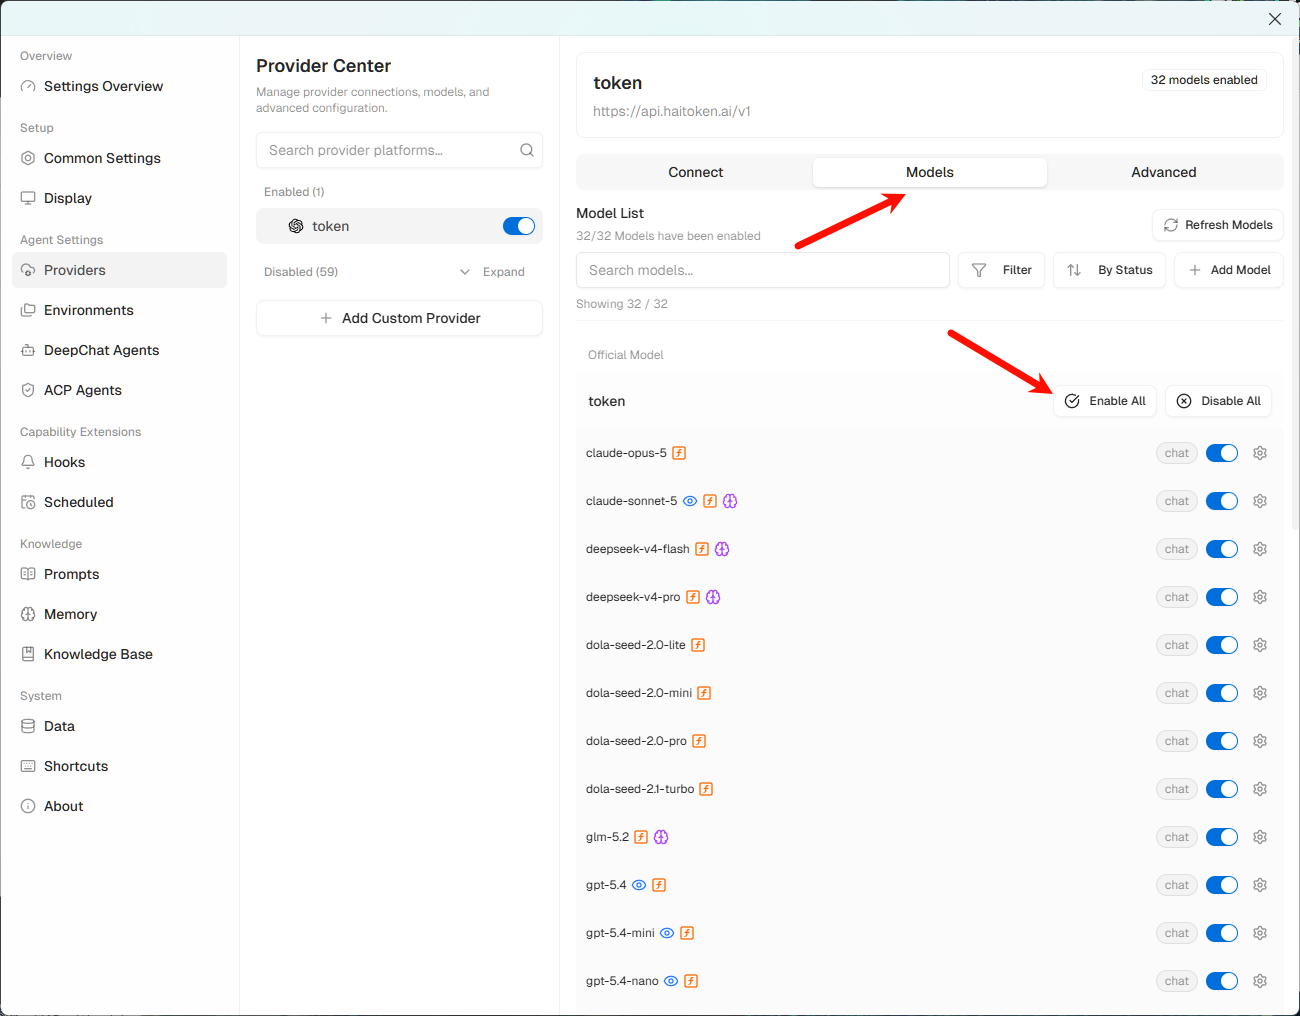The height and width of the screenshot is (1016, 1300).
Task: Click the reasoning brain icon on deepseek-v4-pro
Action: pyautogui.click(x=713, y=597)
